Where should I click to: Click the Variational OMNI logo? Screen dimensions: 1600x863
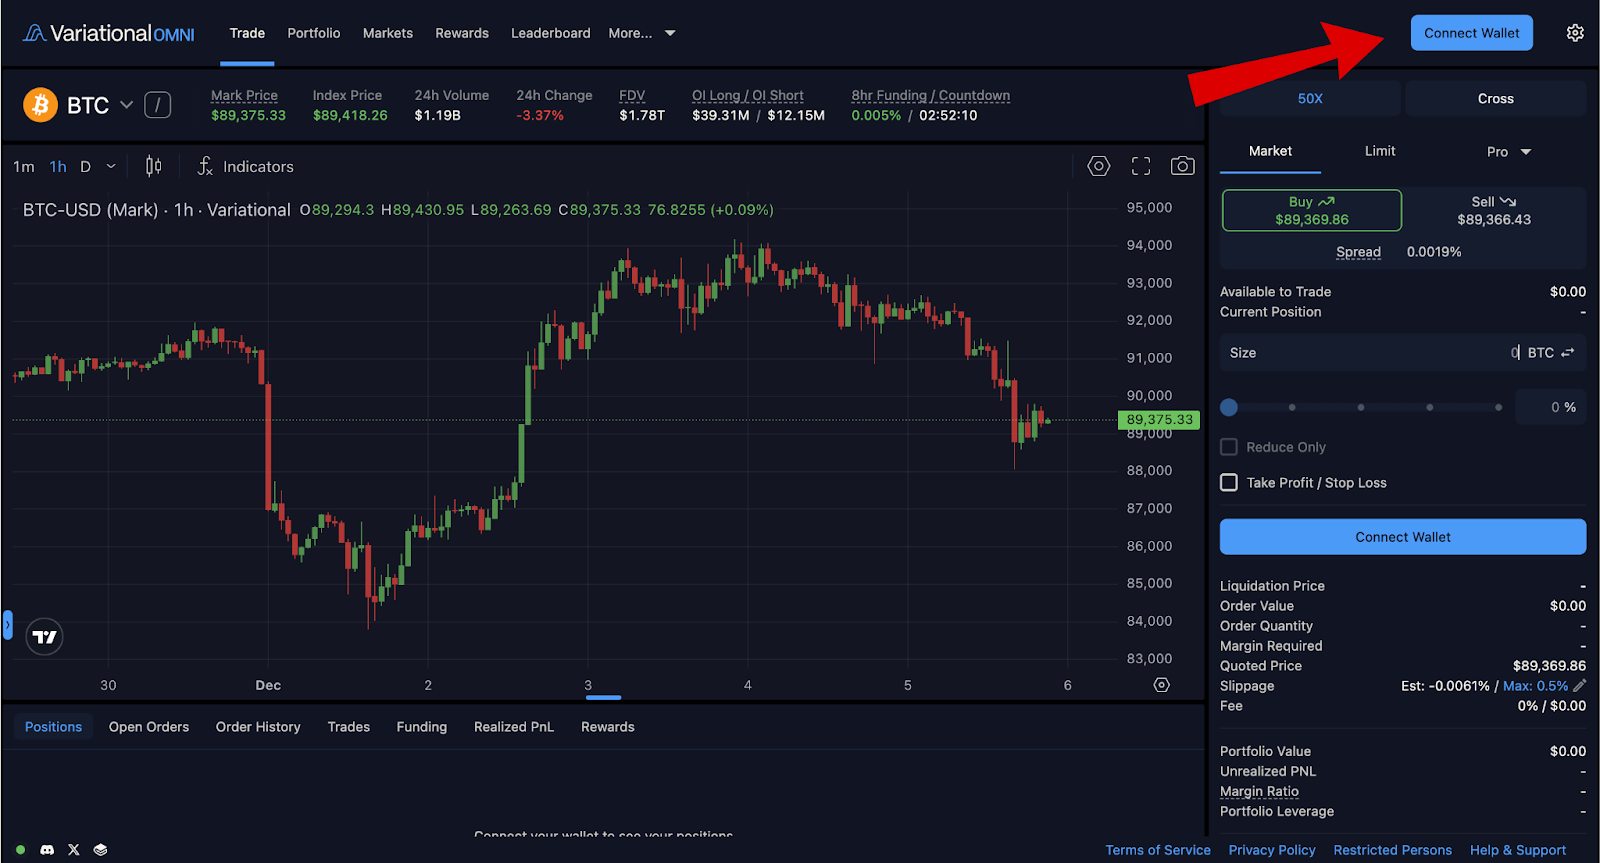(x=109, y=33)
